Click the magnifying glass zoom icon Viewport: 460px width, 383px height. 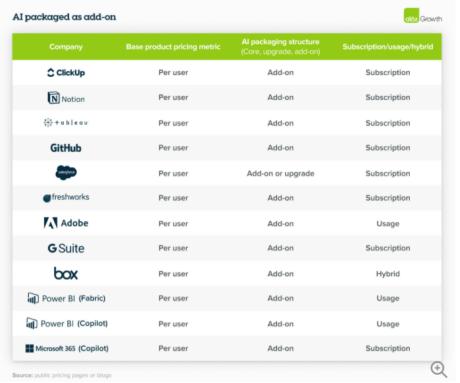click(x=439, y=369)
